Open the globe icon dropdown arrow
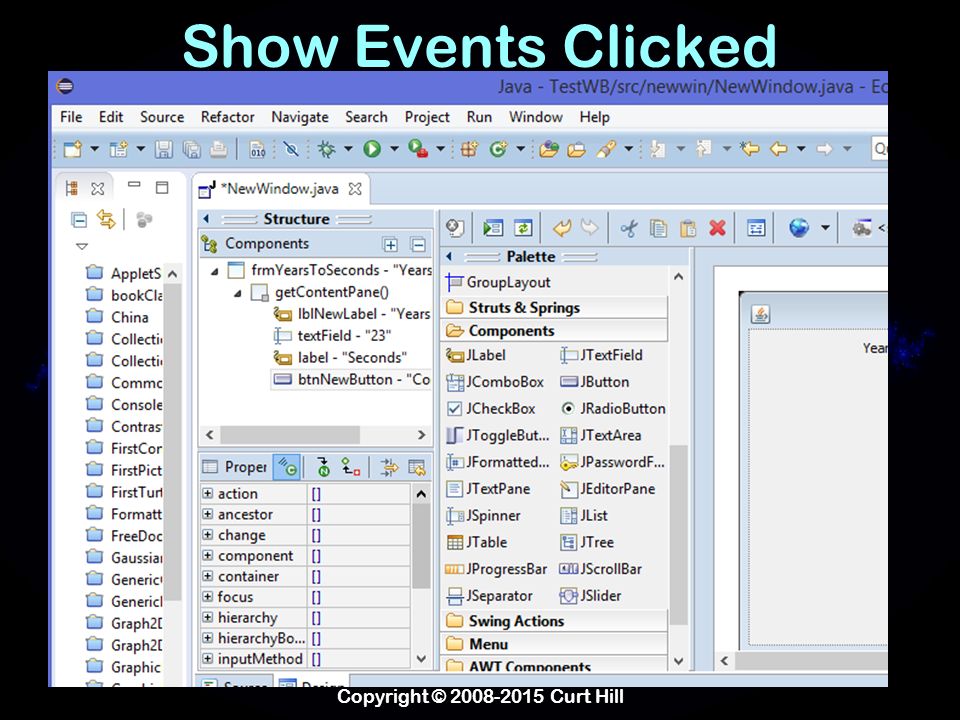The height and width of the screenshot is (720, 960). pyautogui.click(x=825, y=228)
